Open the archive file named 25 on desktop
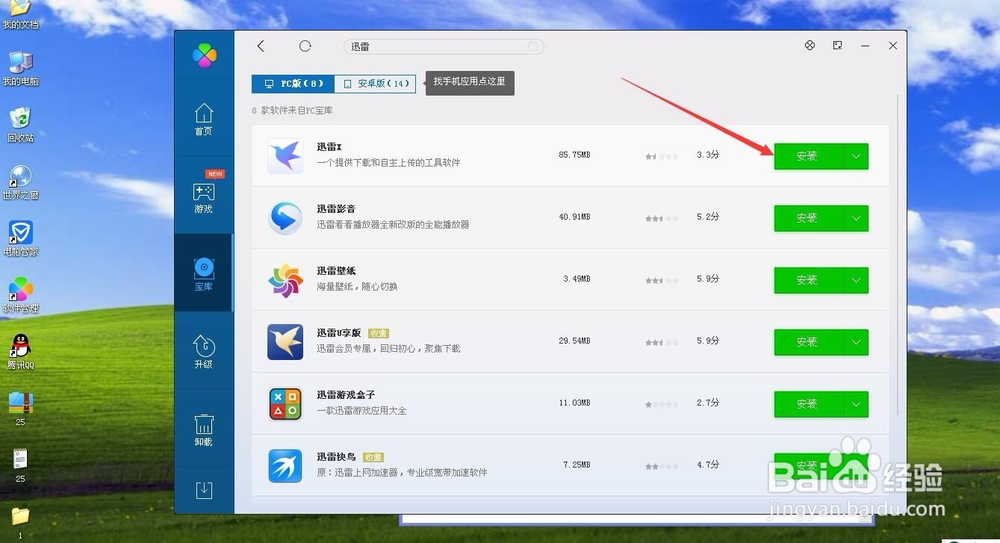 tap(20, 408)
